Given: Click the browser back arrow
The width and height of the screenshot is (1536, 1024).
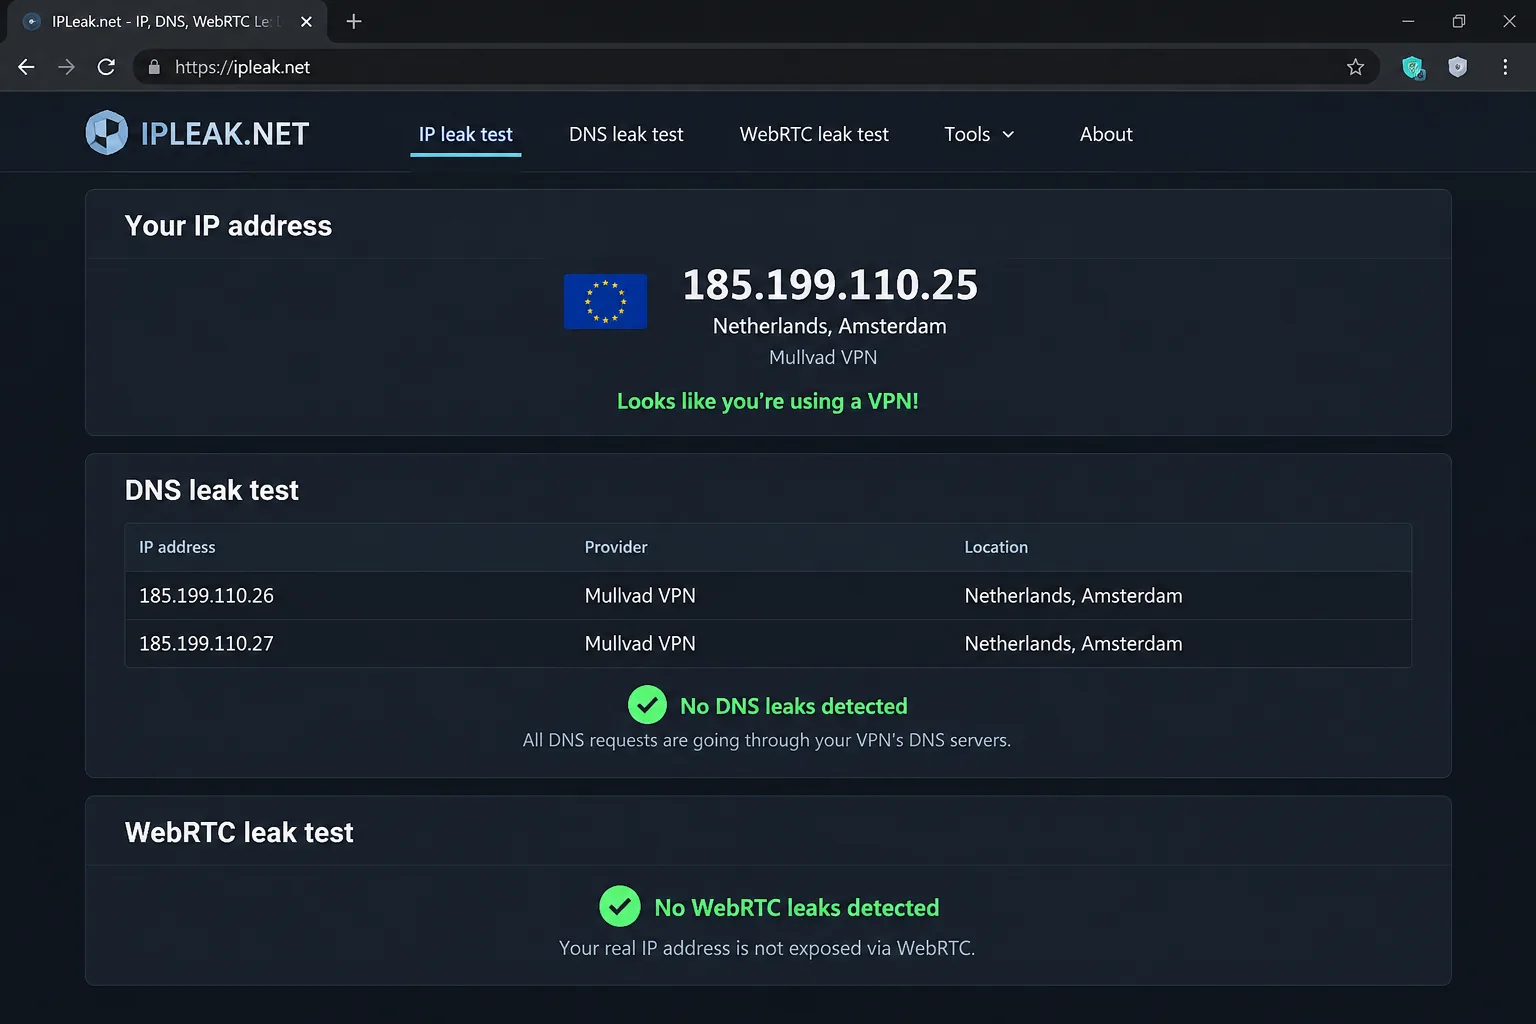Looking at the screenshot, I should (x=26, y=67).
